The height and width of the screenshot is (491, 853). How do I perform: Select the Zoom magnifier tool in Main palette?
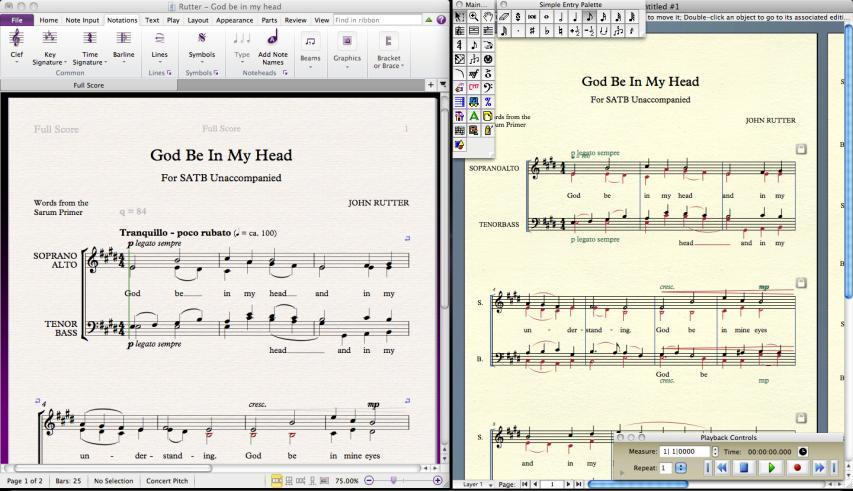[x=474, y=17]
